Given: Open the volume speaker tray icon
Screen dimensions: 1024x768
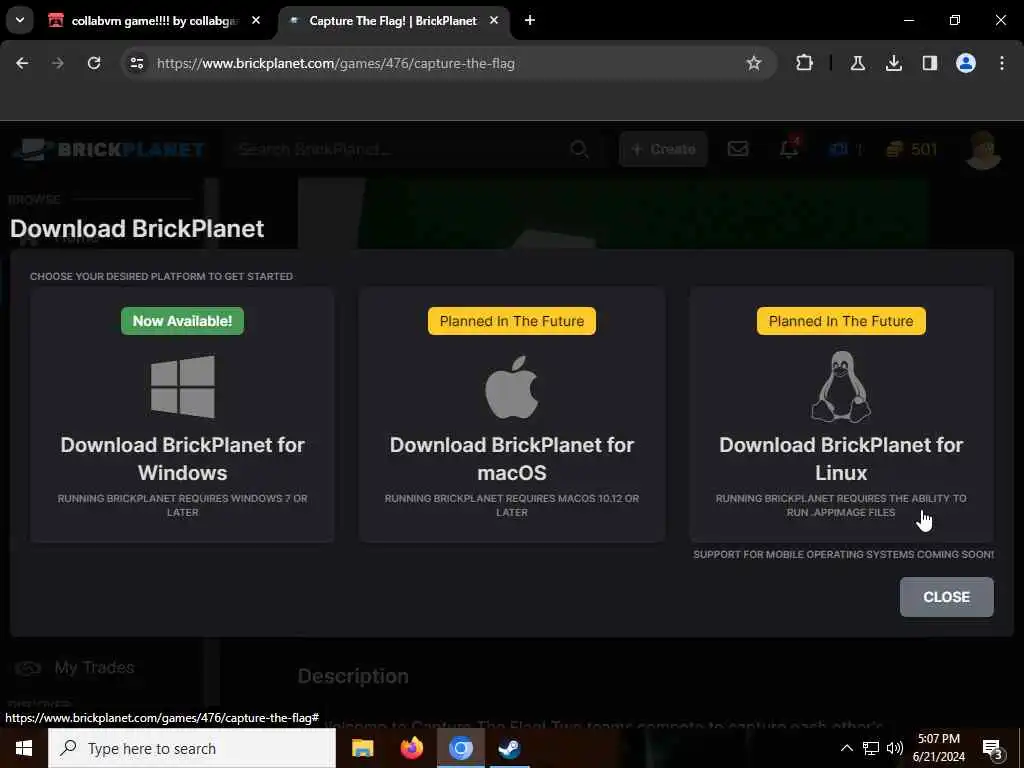Looking at the screenshot, I should [895, 748].
